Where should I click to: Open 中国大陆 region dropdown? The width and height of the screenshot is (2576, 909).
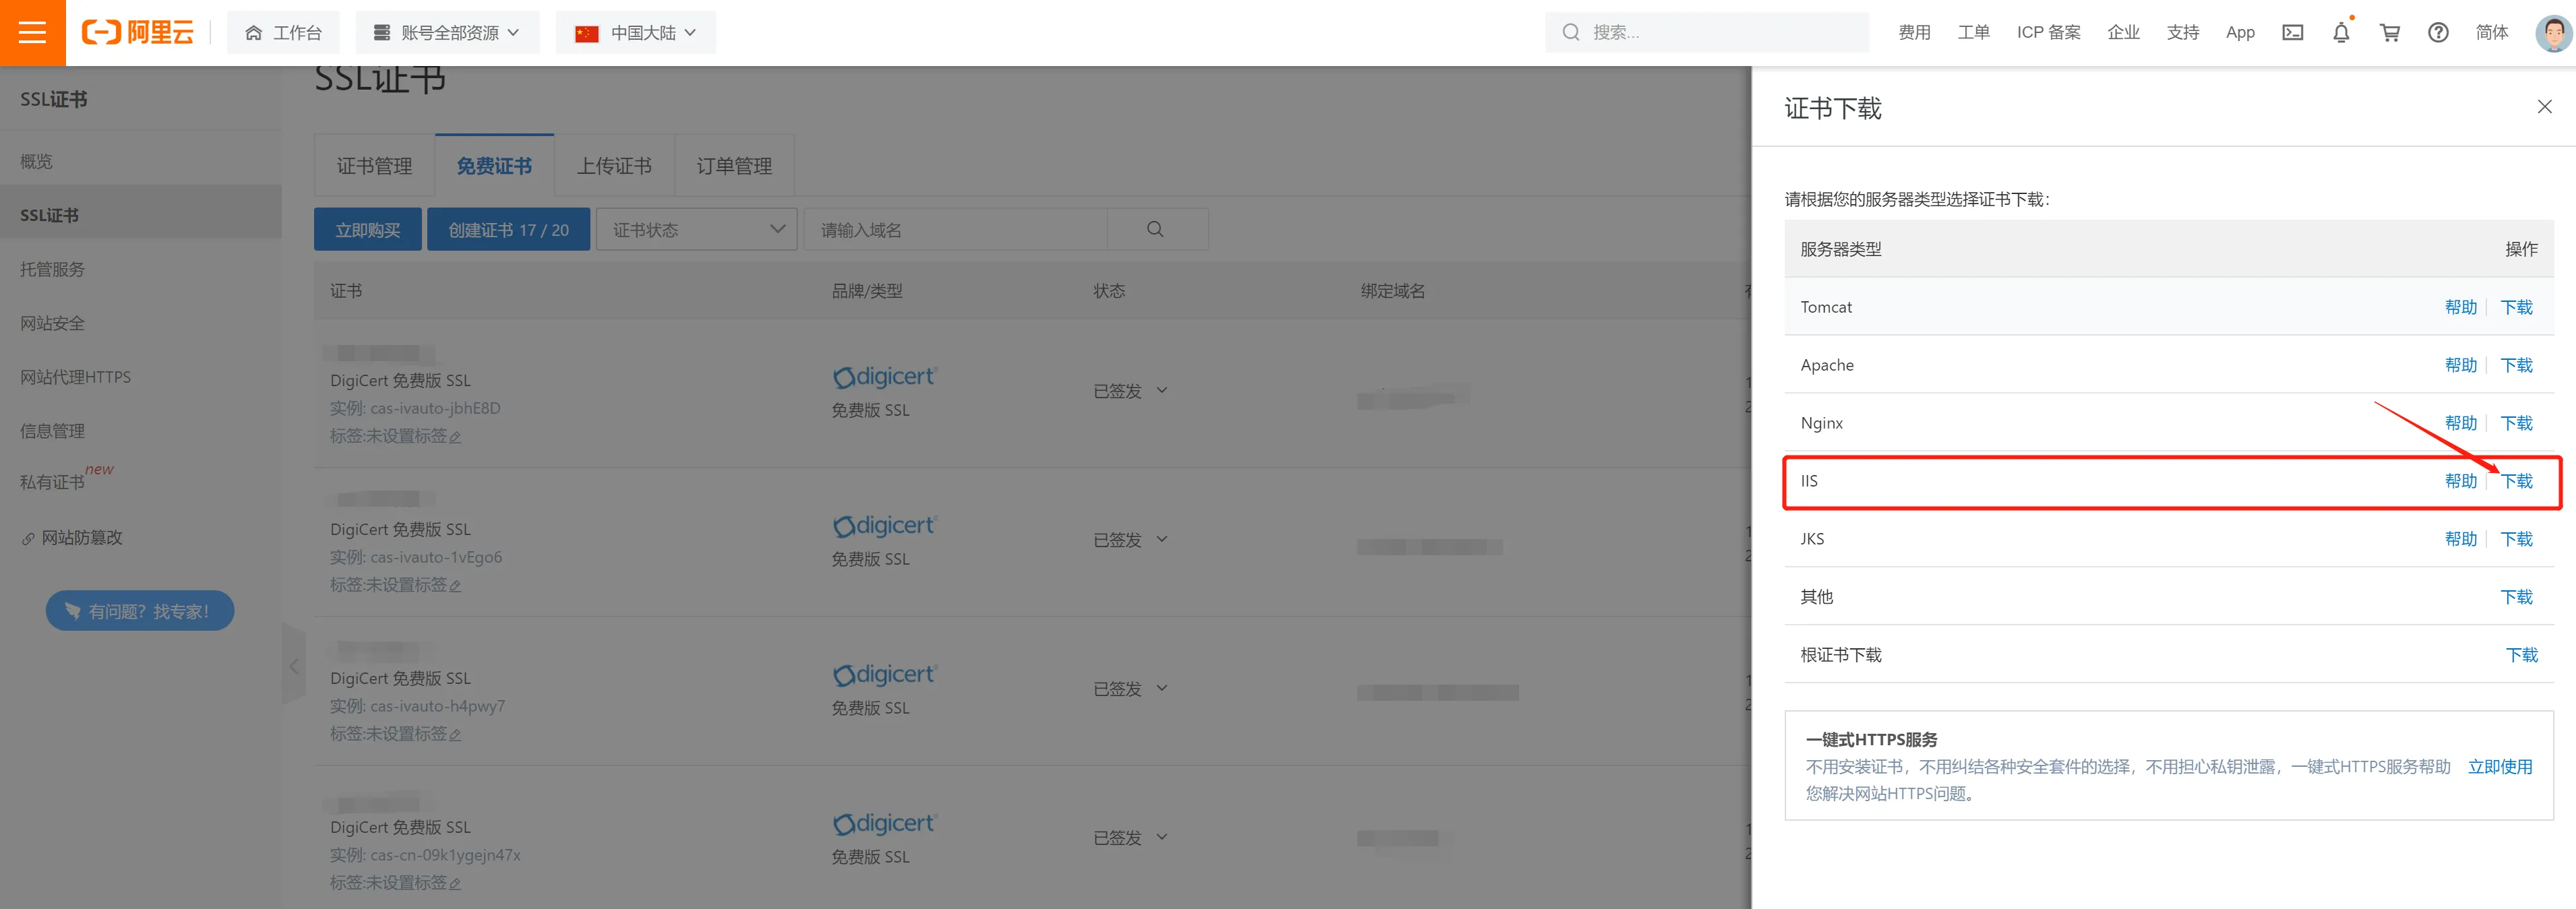click(x=635, y=33)
